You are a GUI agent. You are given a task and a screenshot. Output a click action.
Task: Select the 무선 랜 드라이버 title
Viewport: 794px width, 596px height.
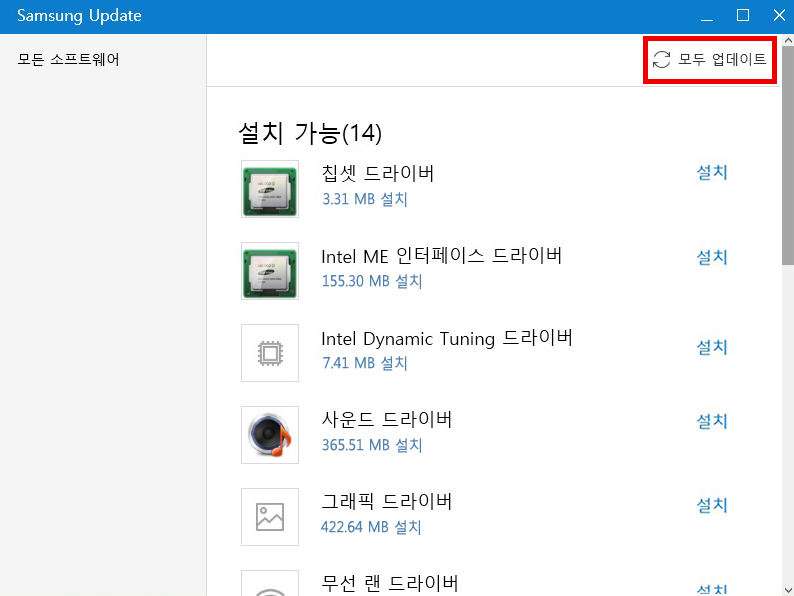[x=390, y=583]
